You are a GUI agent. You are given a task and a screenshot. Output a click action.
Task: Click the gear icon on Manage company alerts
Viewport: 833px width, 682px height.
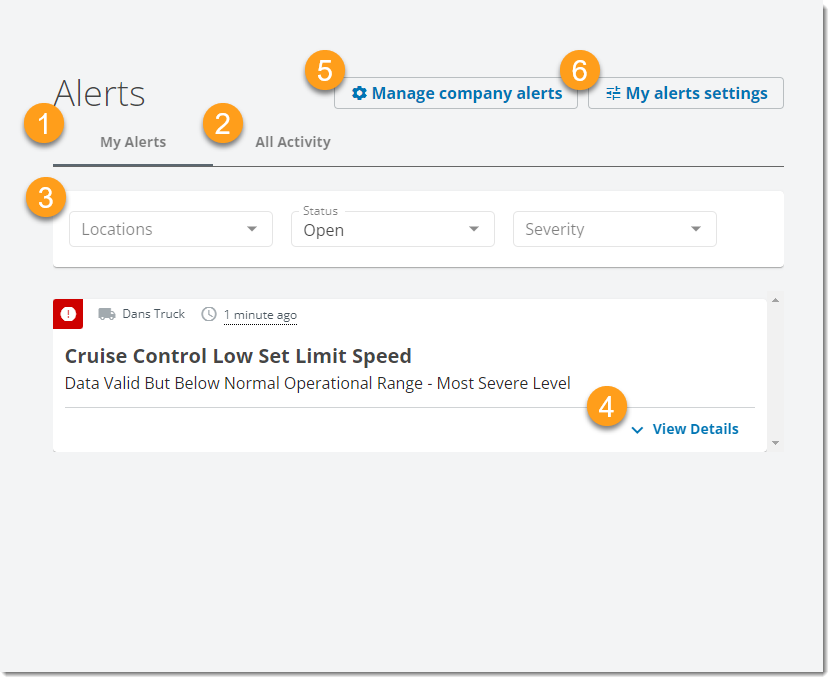360,93
